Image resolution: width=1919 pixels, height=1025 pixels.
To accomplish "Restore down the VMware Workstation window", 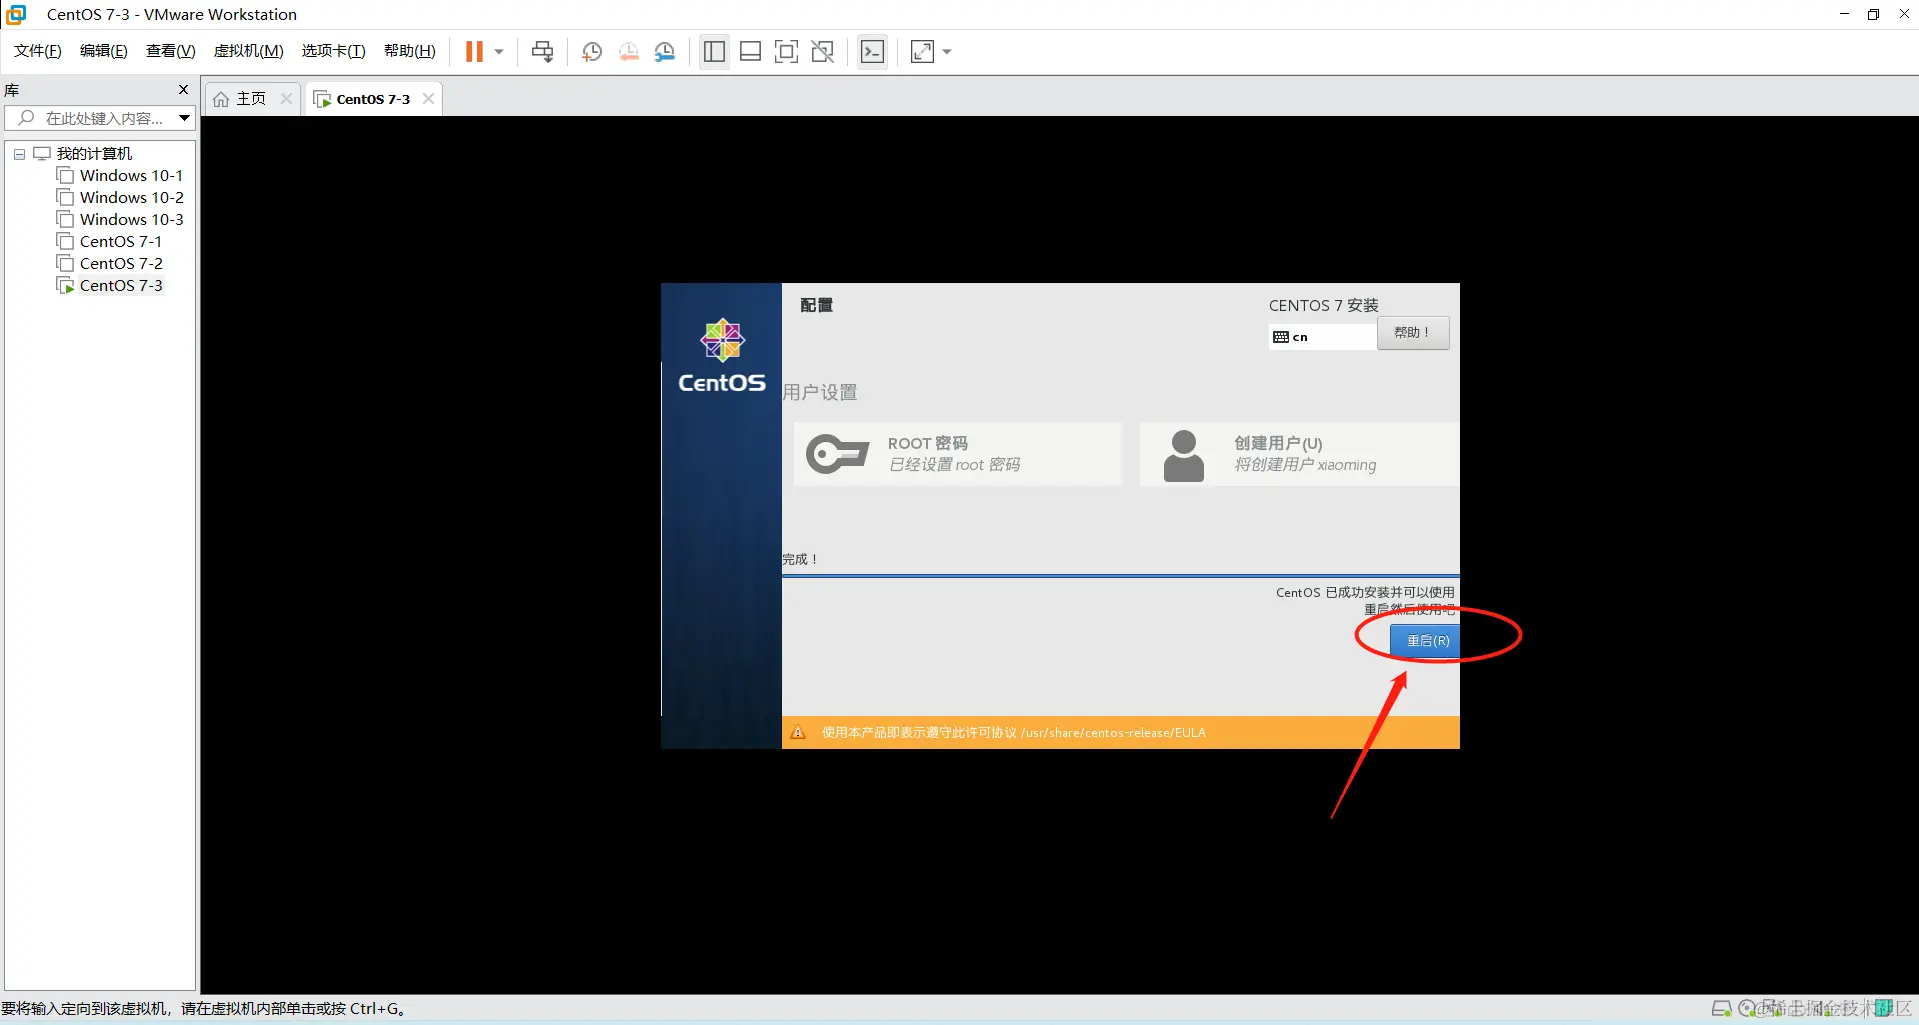I will (x=1873, y=14).
